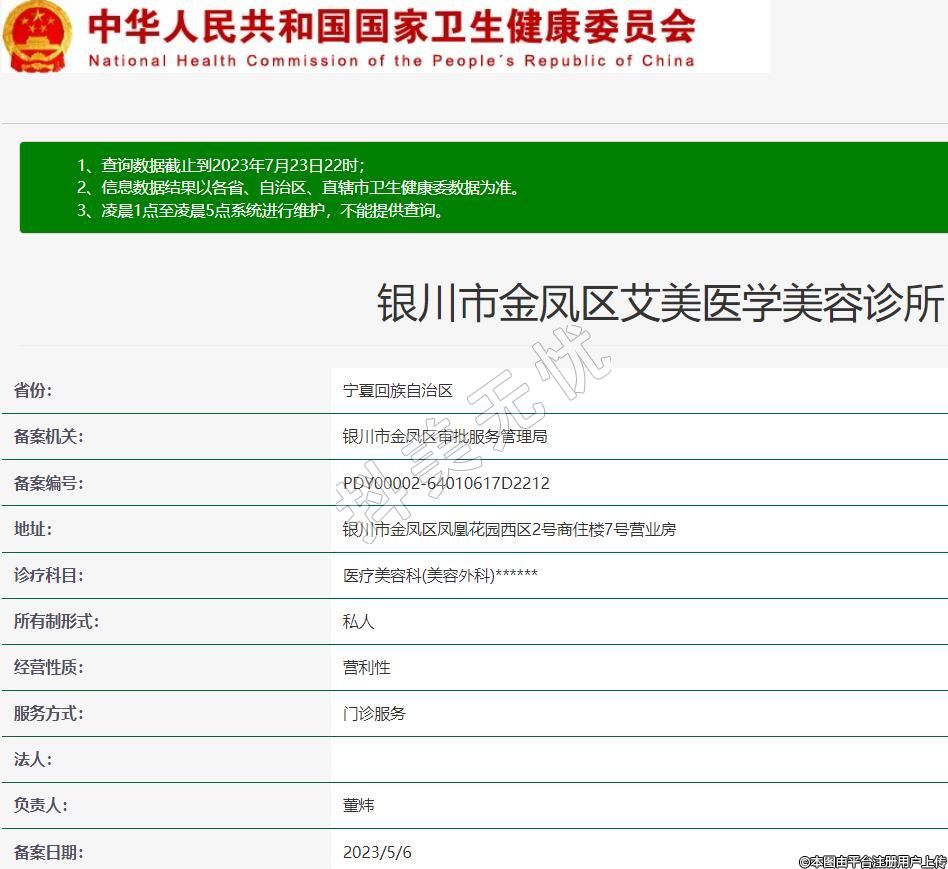Viewport: 948px width, 869px height.
Task: Click the bottom-right image upload watermark text
Action: 872,860
